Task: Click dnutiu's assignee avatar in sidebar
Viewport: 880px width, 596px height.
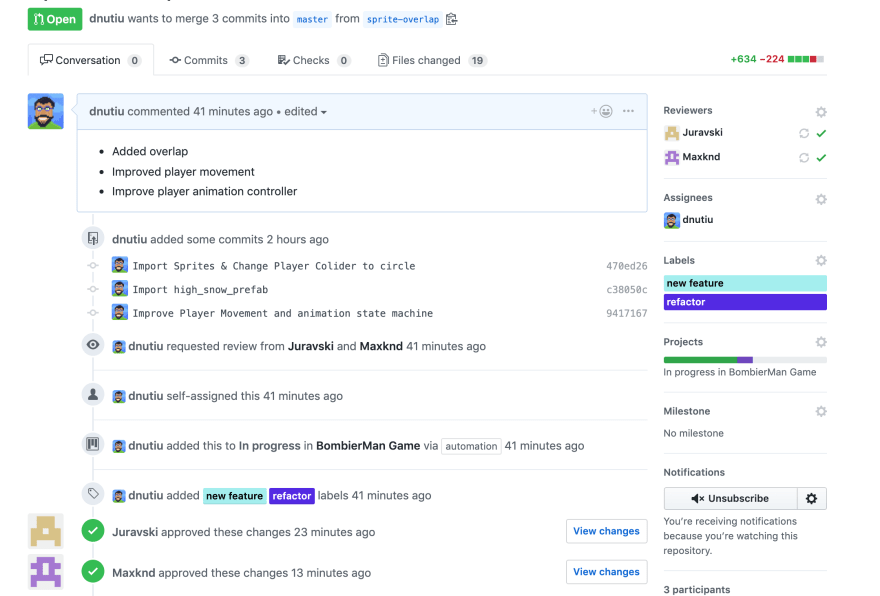Action: tap(671, 220)
